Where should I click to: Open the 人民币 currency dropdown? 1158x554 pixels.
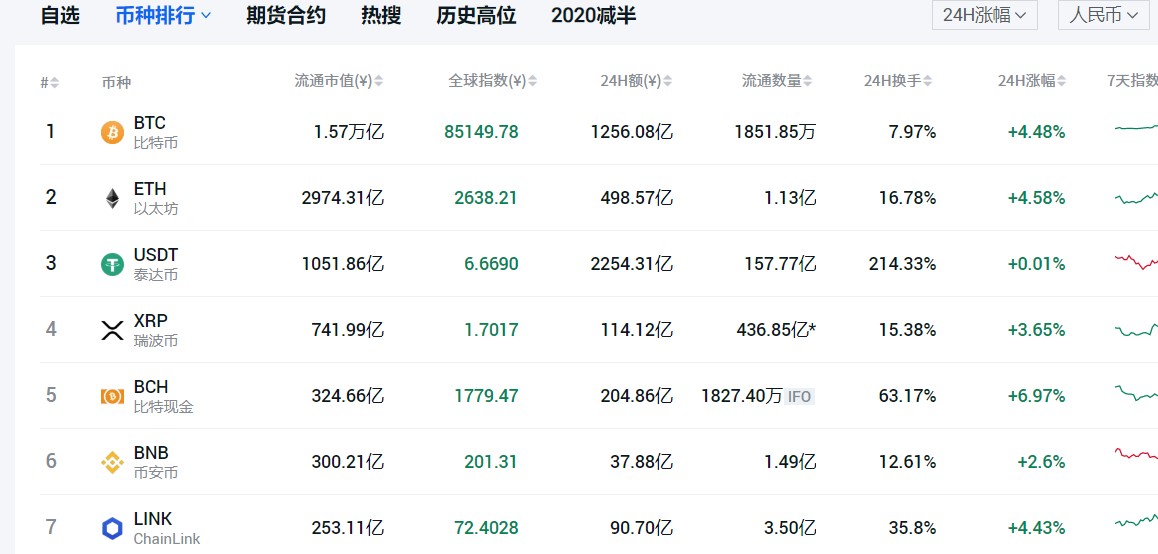tap(1103, 15)
